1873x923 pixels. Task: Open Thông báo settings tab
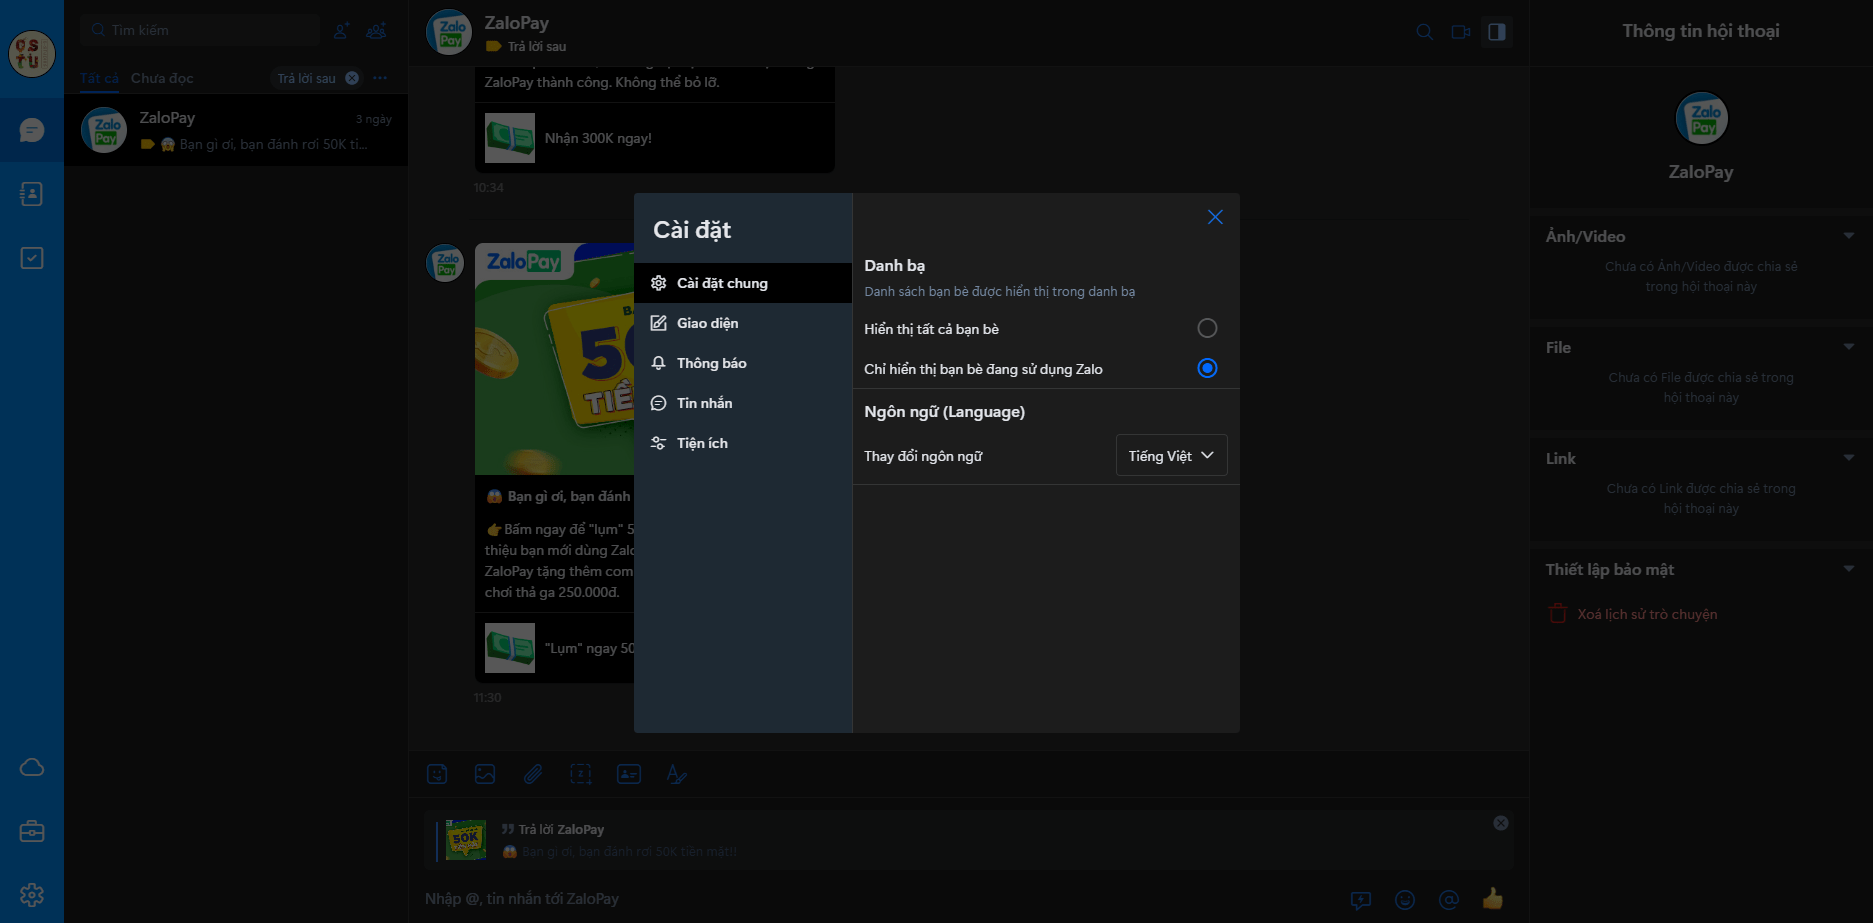[711, 363]
